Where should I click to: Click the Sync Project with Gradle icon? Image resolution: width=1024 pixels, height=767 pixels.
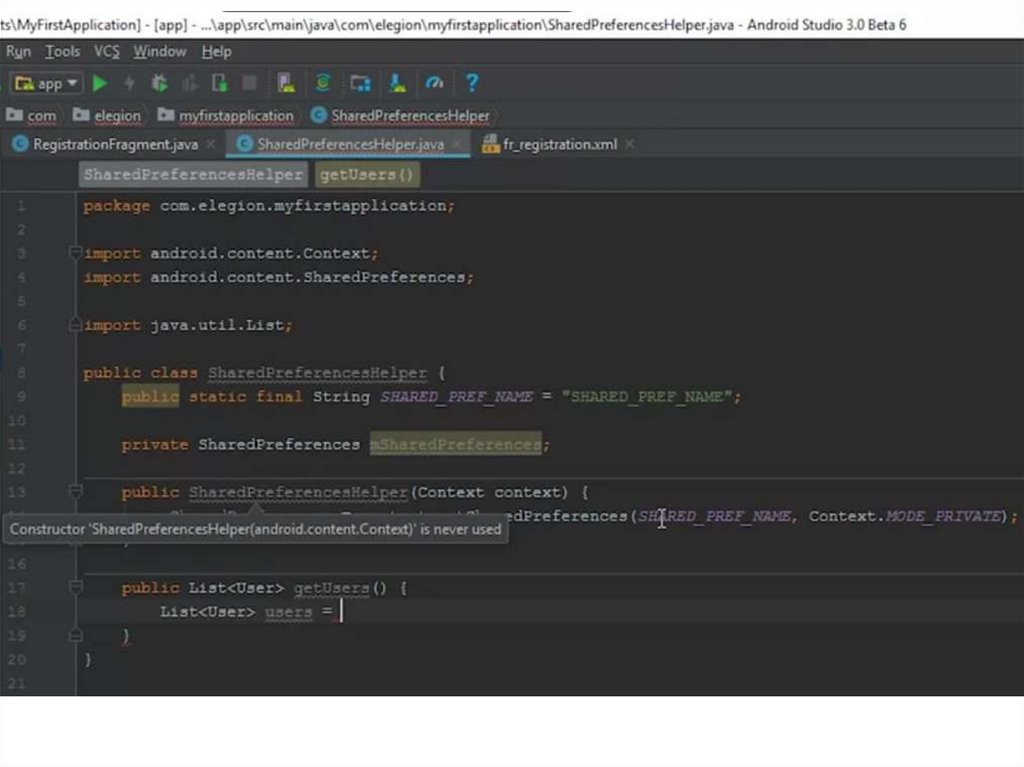(323, 84)
